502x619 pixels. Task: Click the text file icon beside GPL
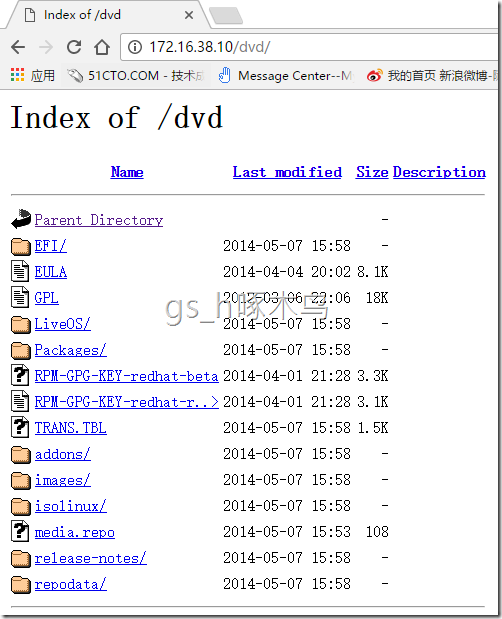(x=20, y=297)
